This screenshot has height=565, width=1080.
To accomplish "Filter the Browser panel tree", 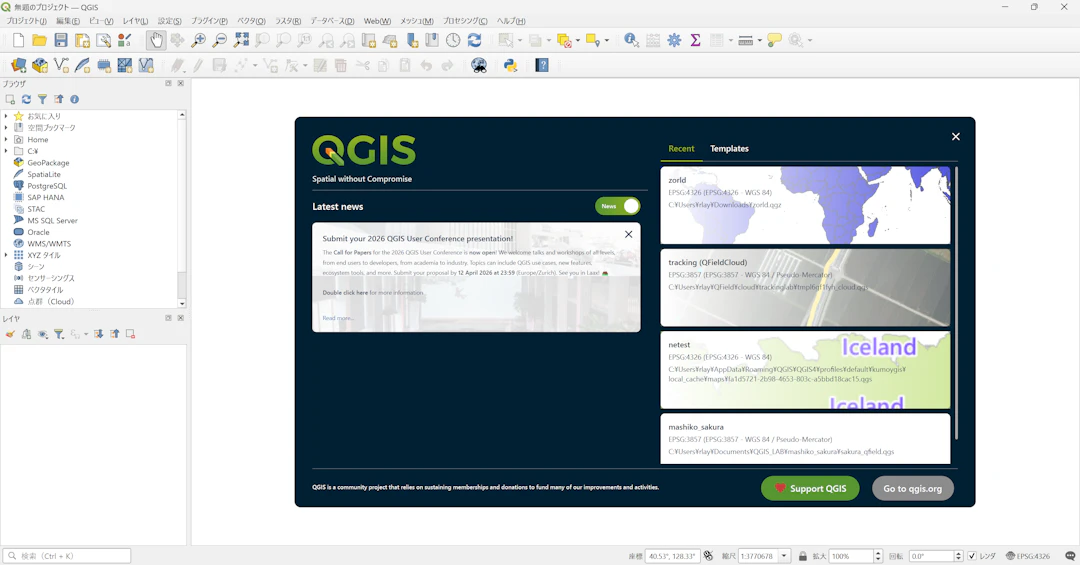I will pos(42,99).
